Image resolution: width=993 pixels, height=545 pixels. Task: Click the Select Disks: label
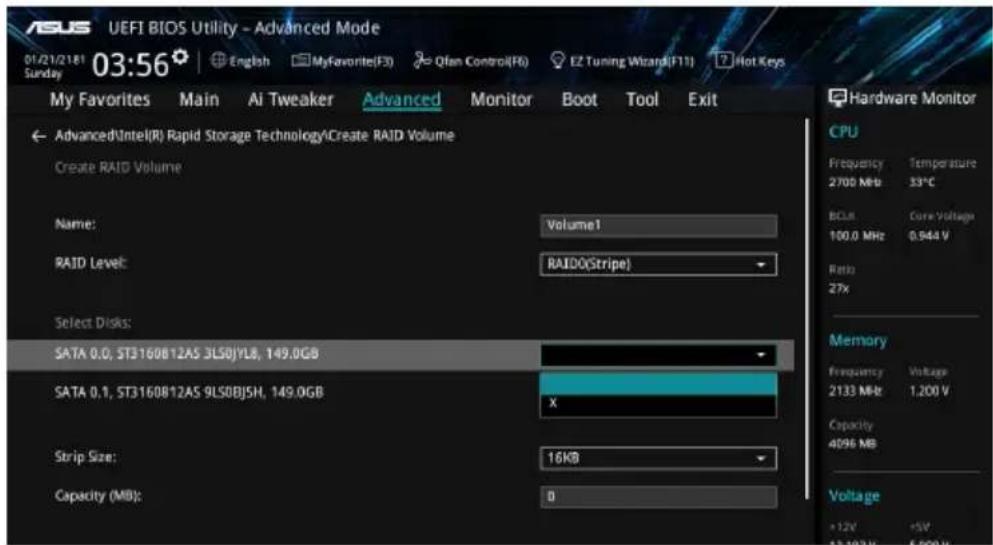click(92, 323)
